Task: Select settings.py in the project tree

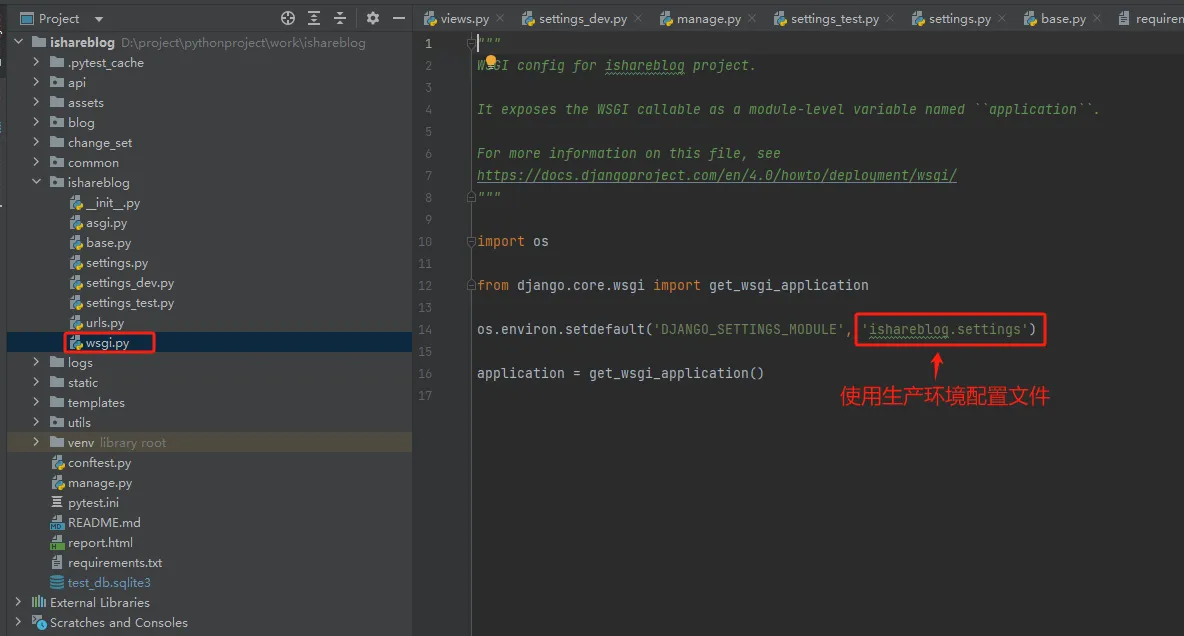Action: coord(116,263)
